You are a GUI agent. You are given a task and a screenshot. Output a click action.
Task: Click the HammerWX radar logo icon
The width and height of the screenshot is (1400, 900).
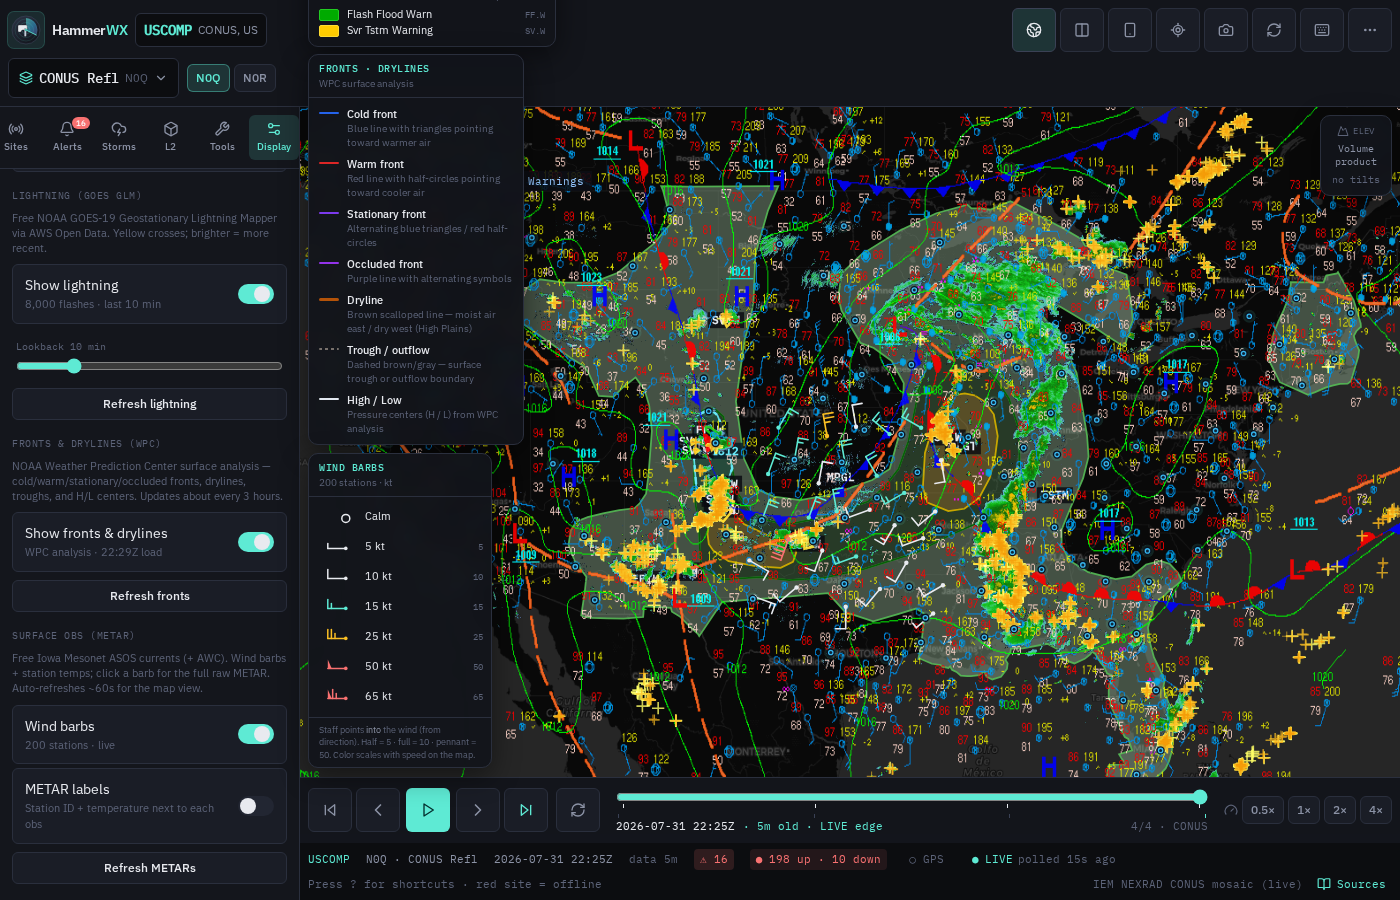(x=26, y=30)
